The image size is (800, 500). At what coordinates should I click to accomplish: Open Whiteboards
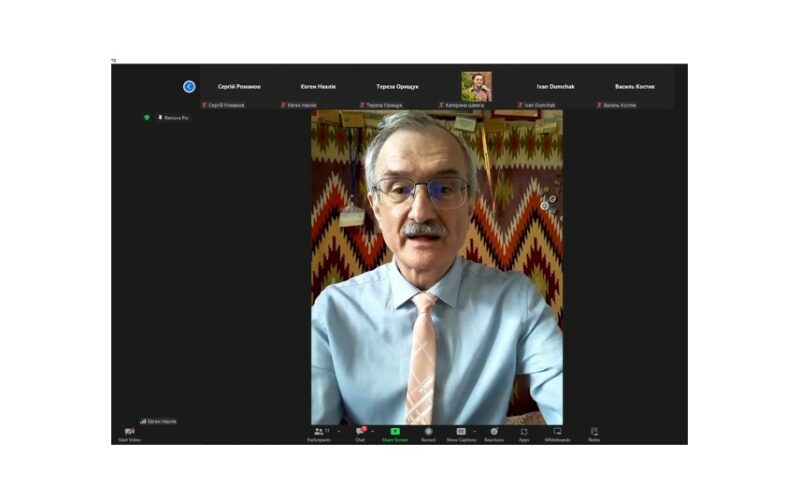(557, 432)
